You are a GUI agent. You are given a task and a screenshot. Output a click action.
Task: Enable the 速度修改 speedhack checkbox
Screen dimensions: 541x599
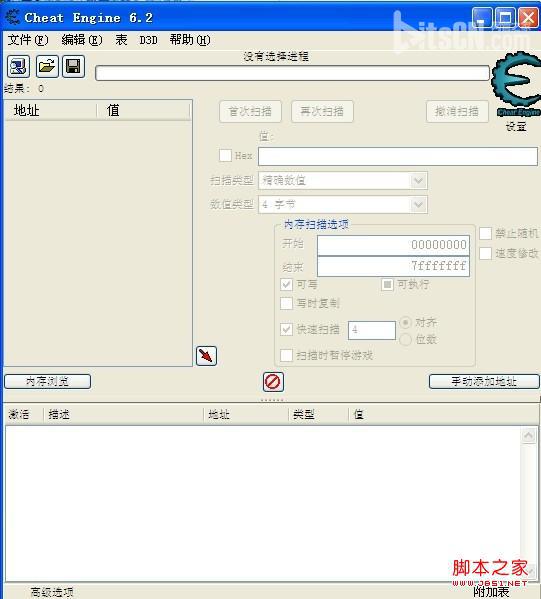coord(485,253)
